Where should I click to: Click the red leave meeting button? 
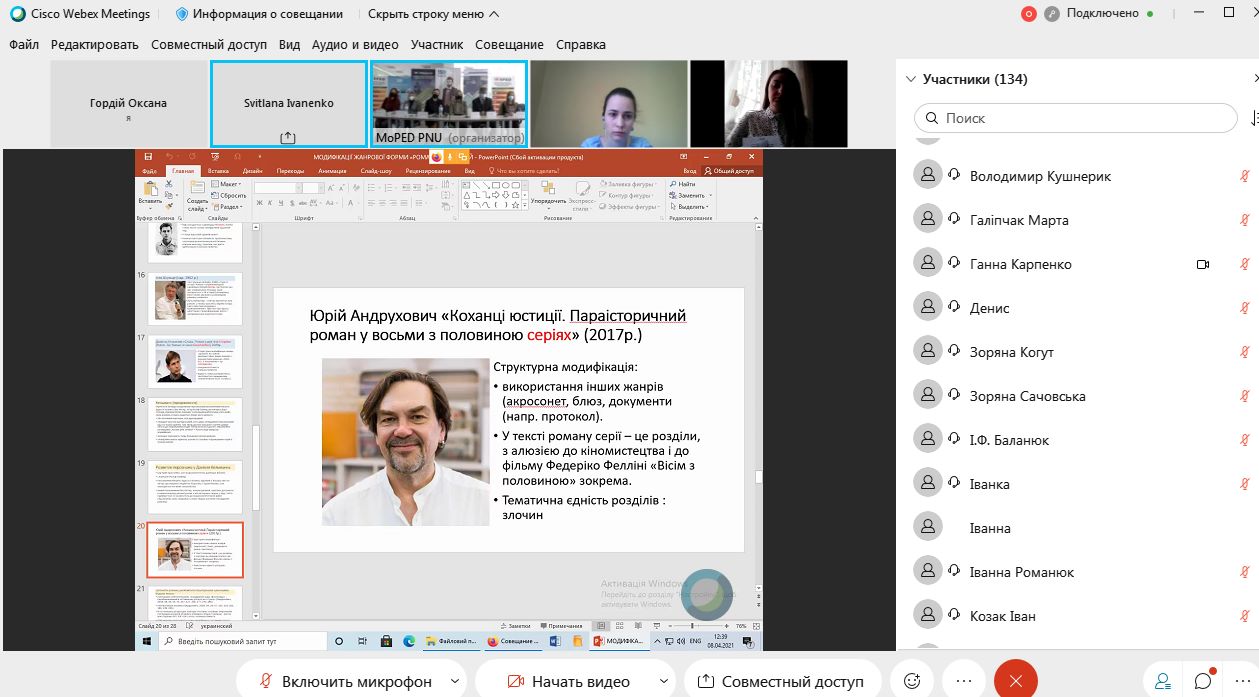click(1016, 681)
